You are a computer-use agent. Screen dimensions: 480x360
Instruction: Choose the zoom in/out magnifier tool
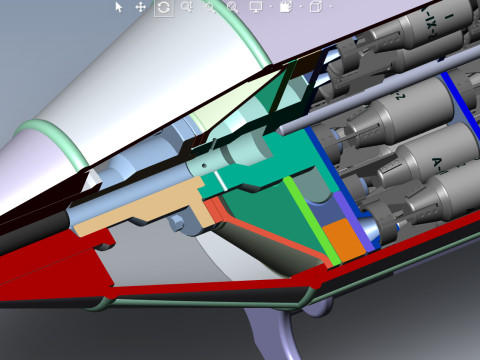pos(187,7)
